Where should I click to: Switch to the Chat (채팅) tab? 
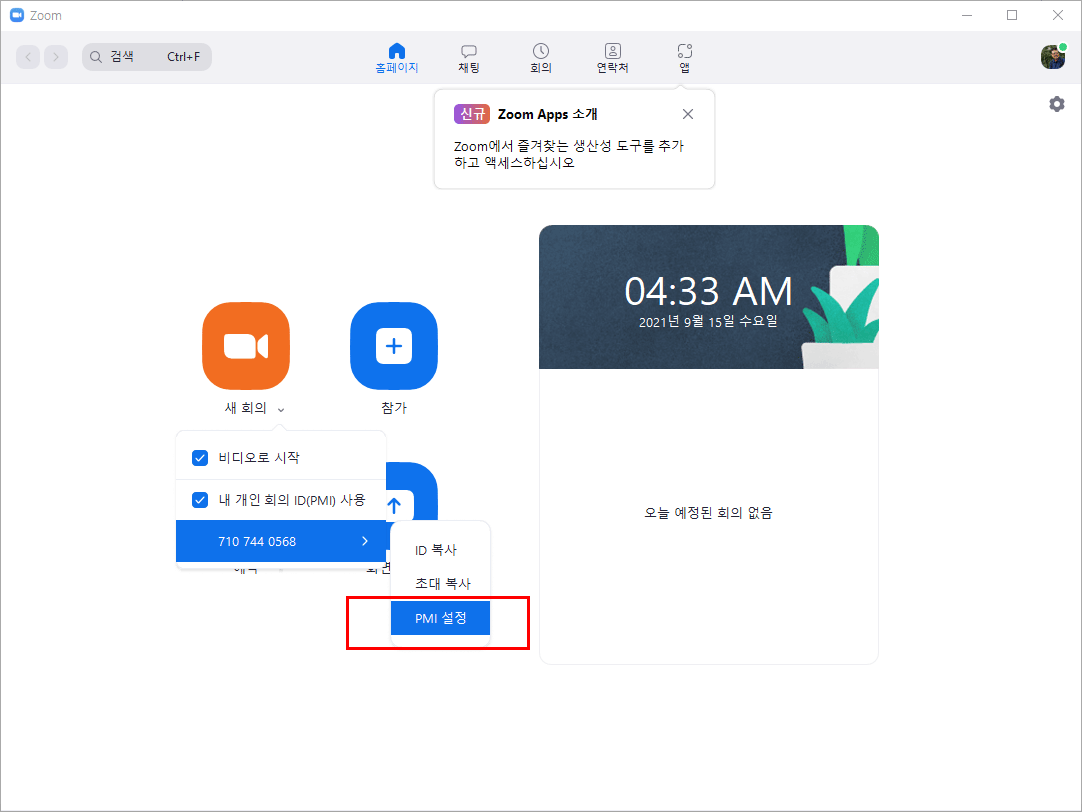click(x=469, y=58)
